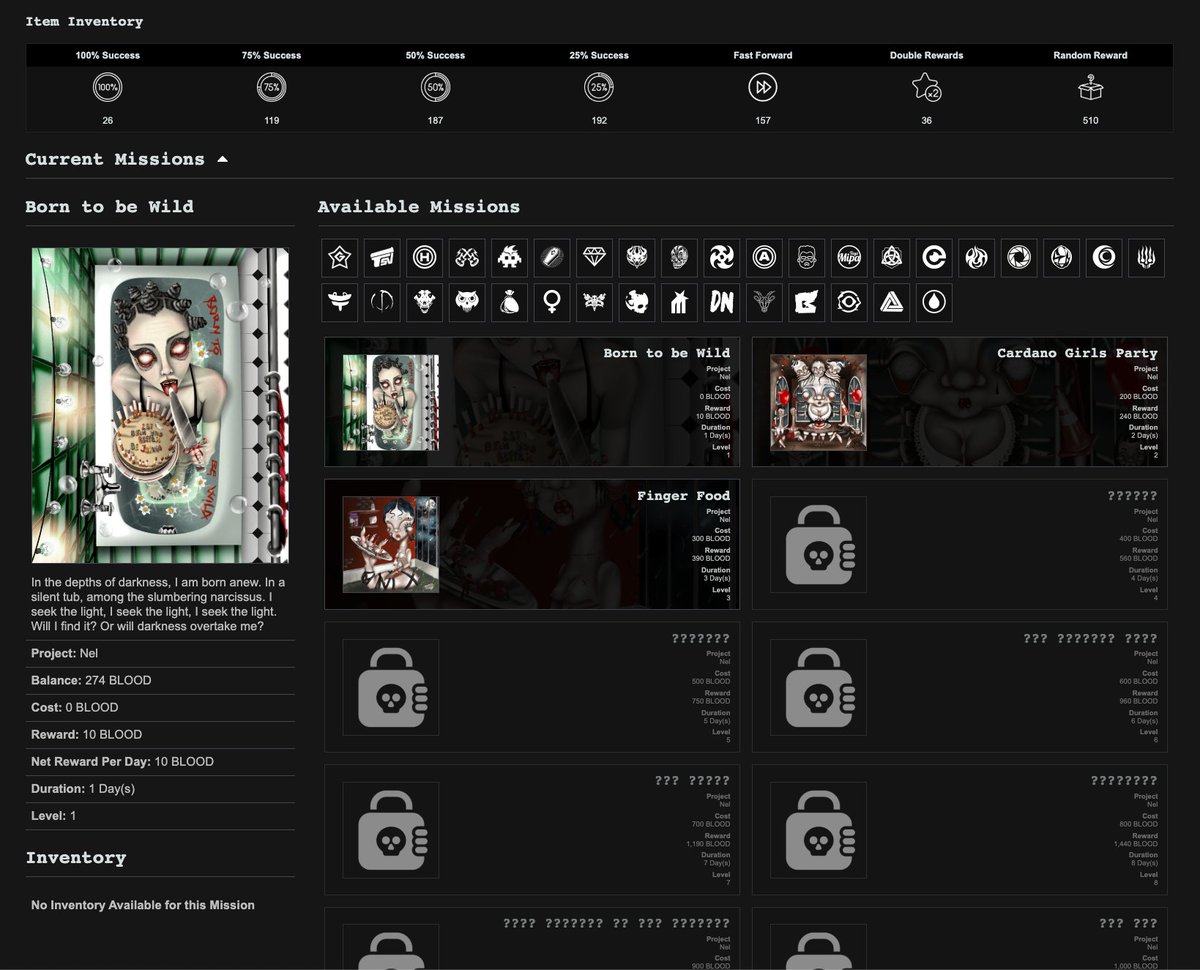
Task: Click the Cardano Girls Party thumbnail image
Action: 819,402
